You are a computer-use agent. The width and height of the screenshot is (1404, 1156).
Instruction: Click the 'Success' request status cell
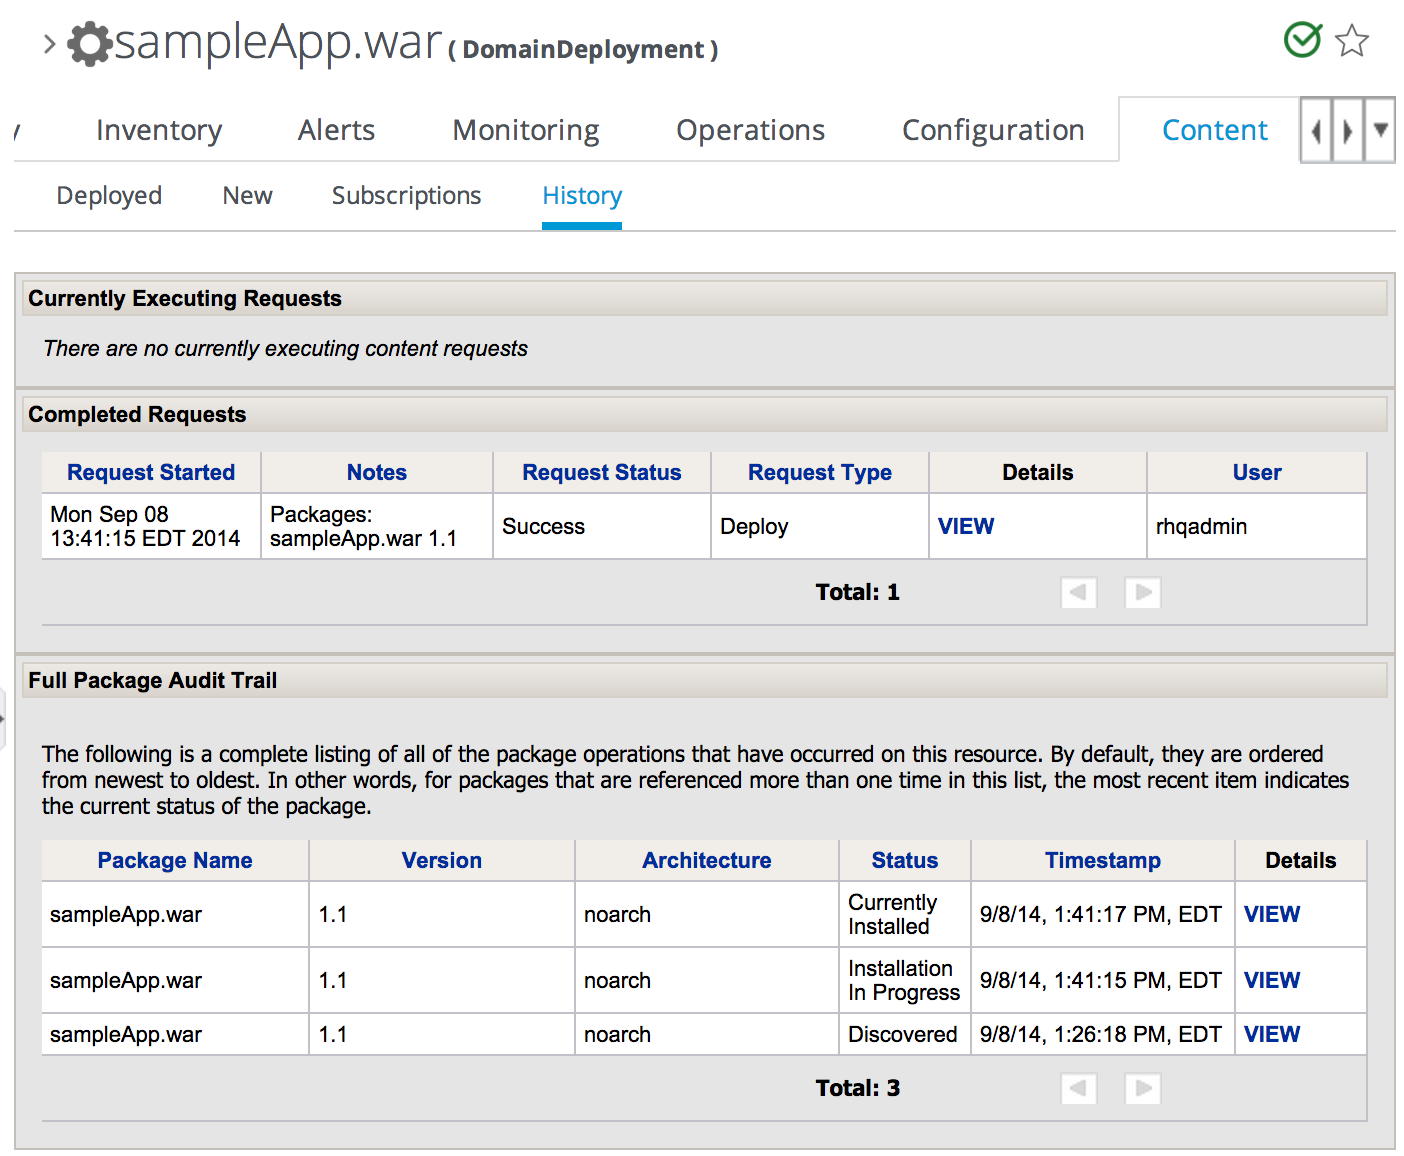[x=602, y=526]
